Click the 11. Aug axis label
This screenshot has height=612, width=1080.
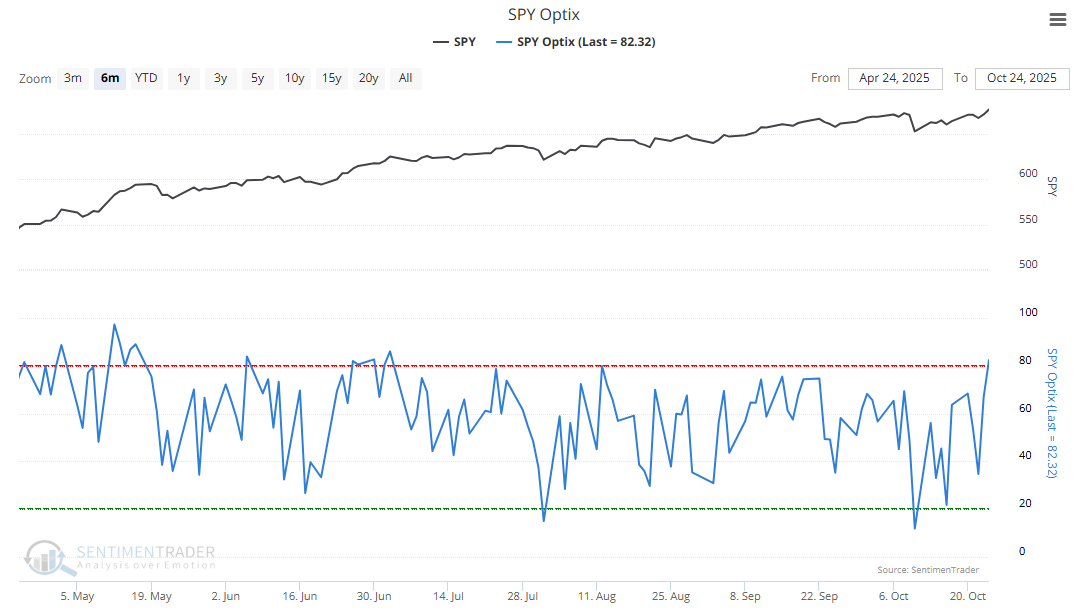coord(596,596)
